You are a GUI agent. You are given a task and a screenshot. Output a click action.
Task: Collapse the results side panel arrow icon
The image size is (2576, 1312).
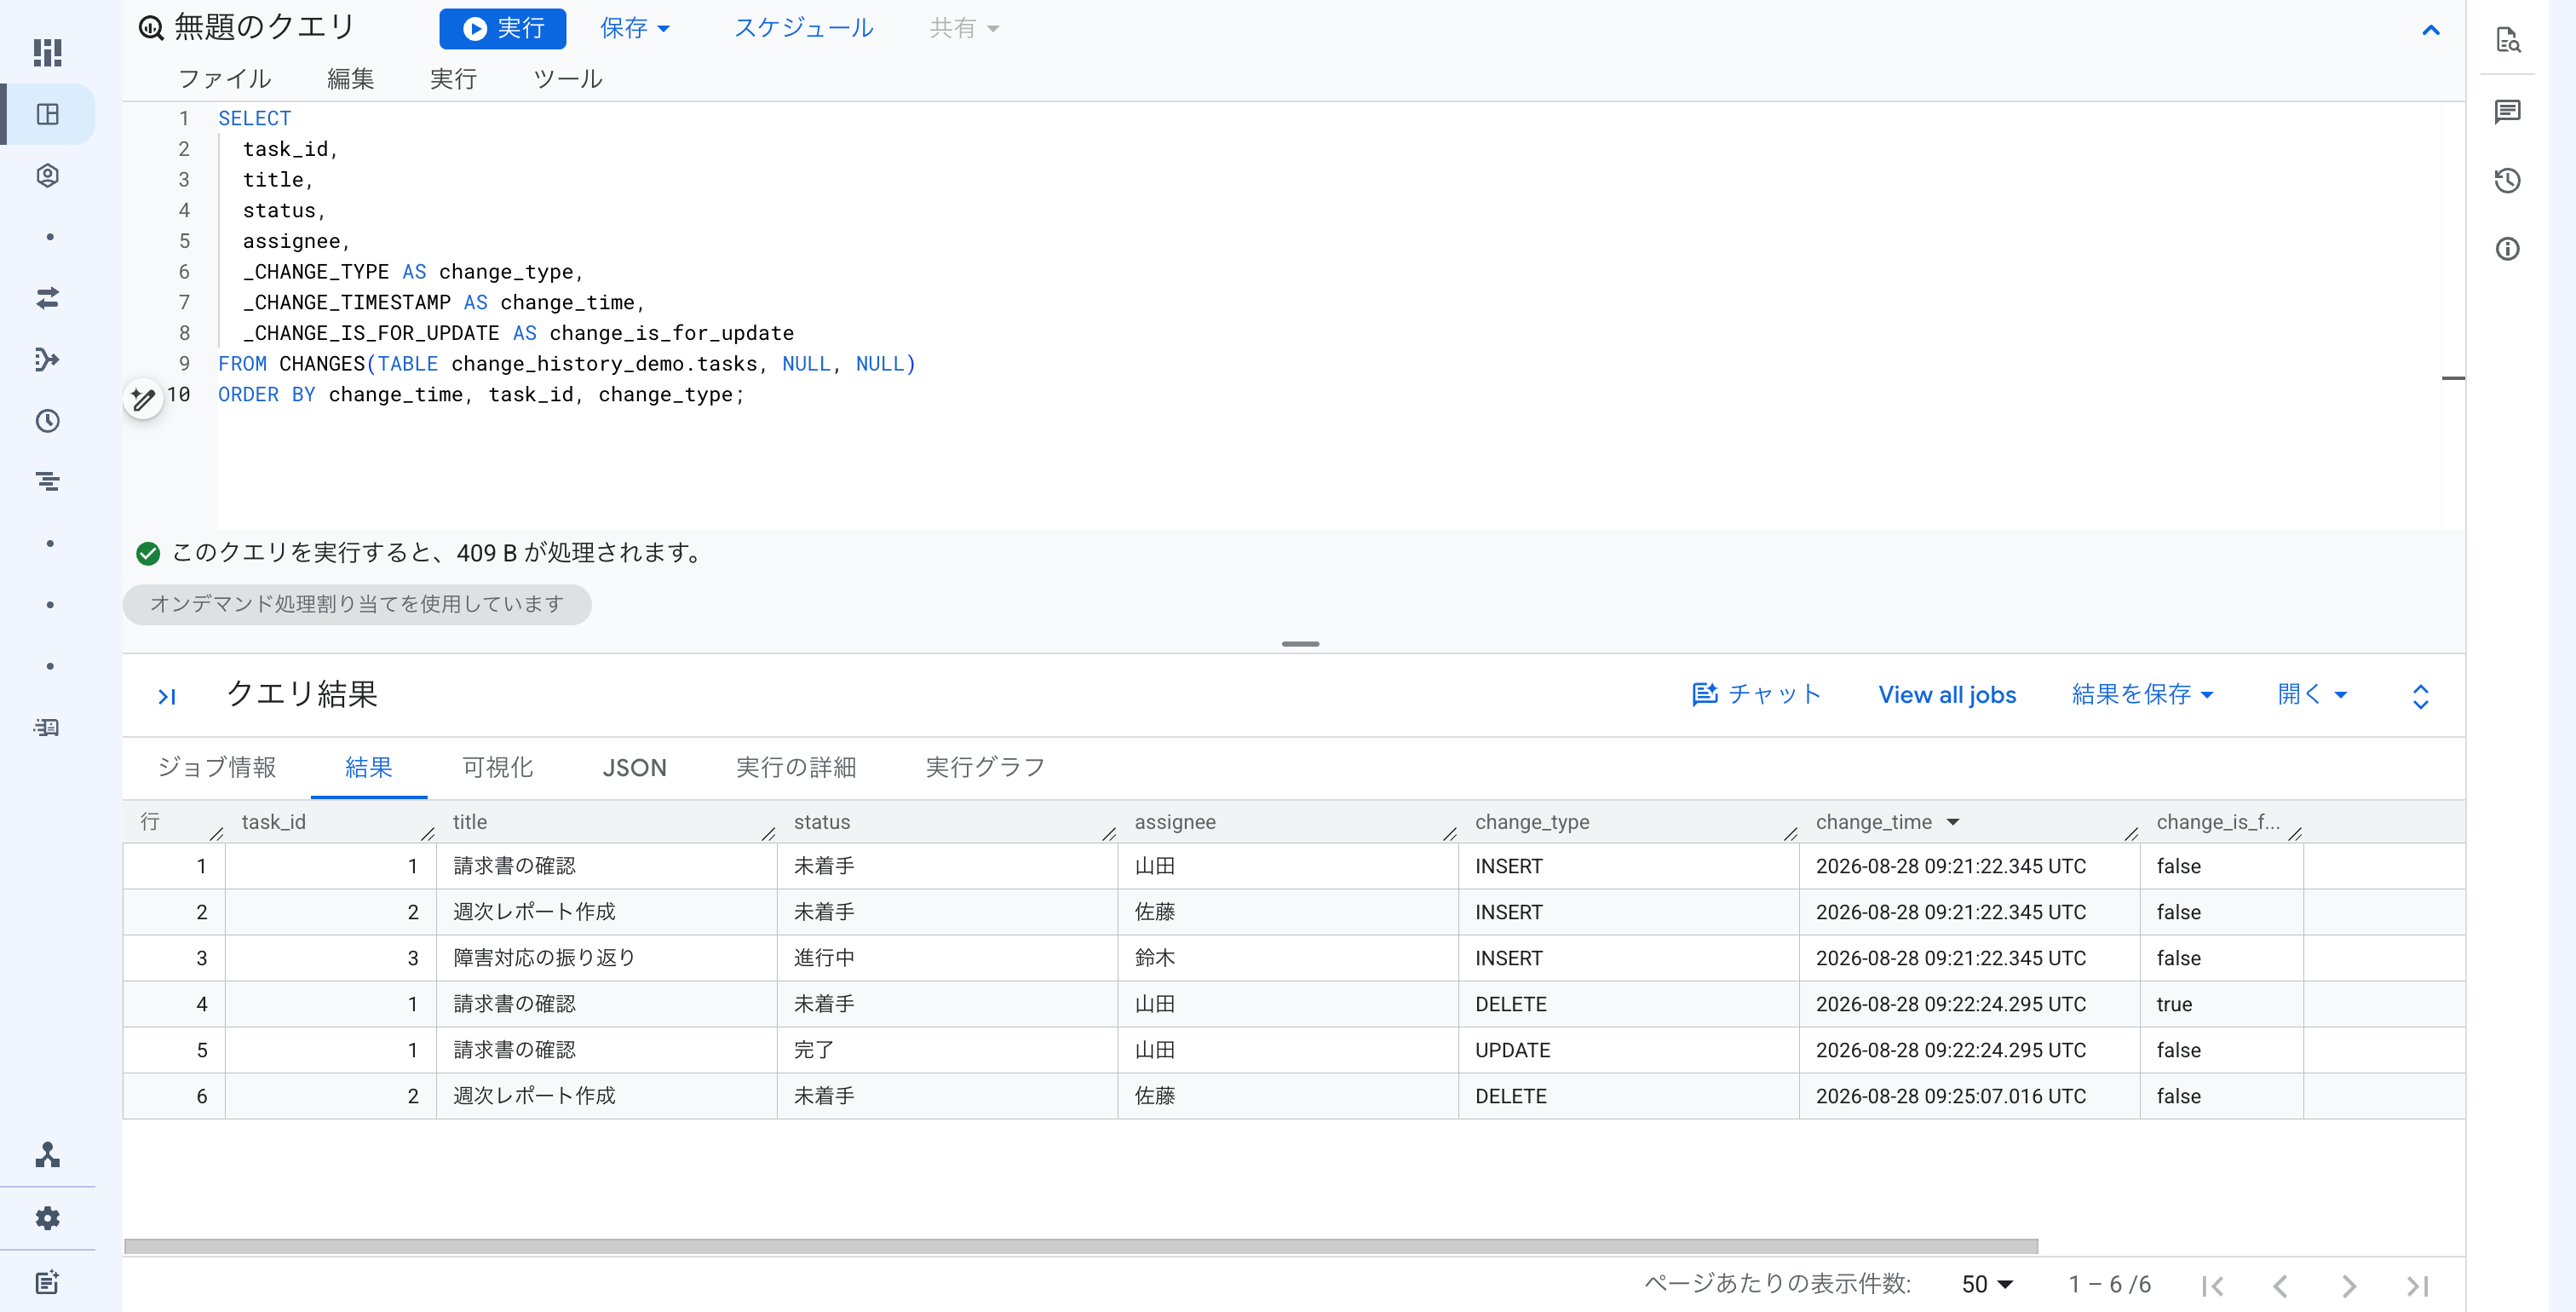[x=167, y=696]
